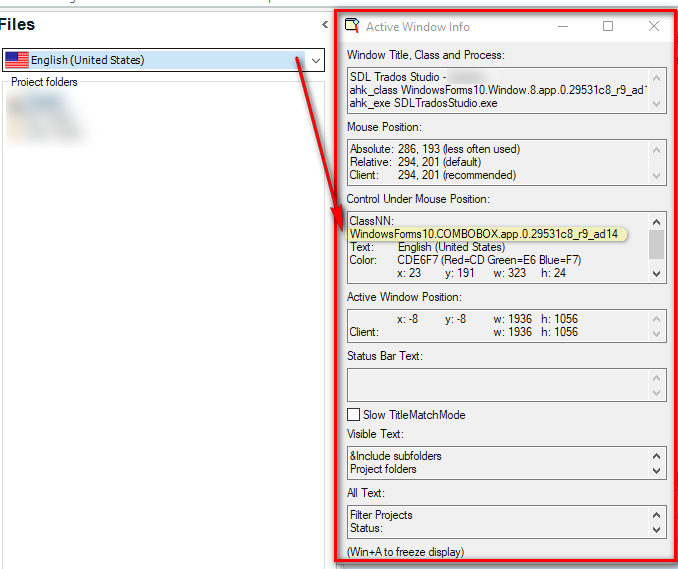Open the English (United States) dropdown arrow
The height and width of the screenshot is (569, 678).
(x=315, y=61)
